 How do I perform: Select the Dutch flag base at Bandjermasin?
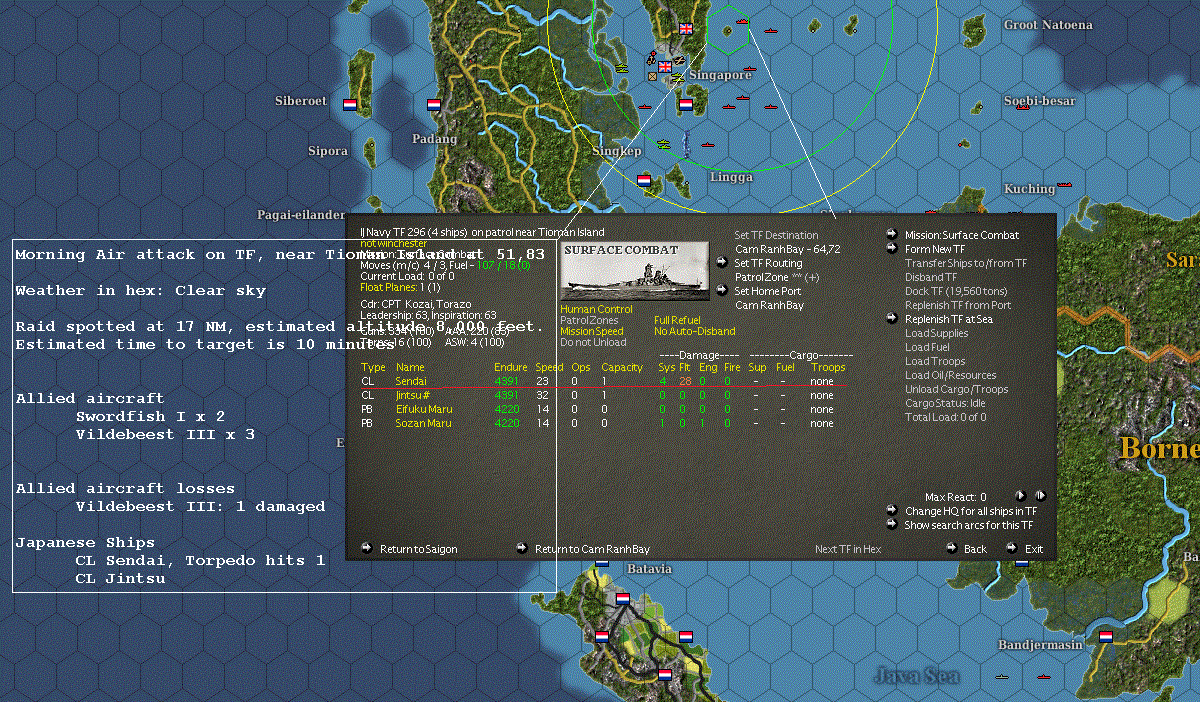coord(1106,636)
